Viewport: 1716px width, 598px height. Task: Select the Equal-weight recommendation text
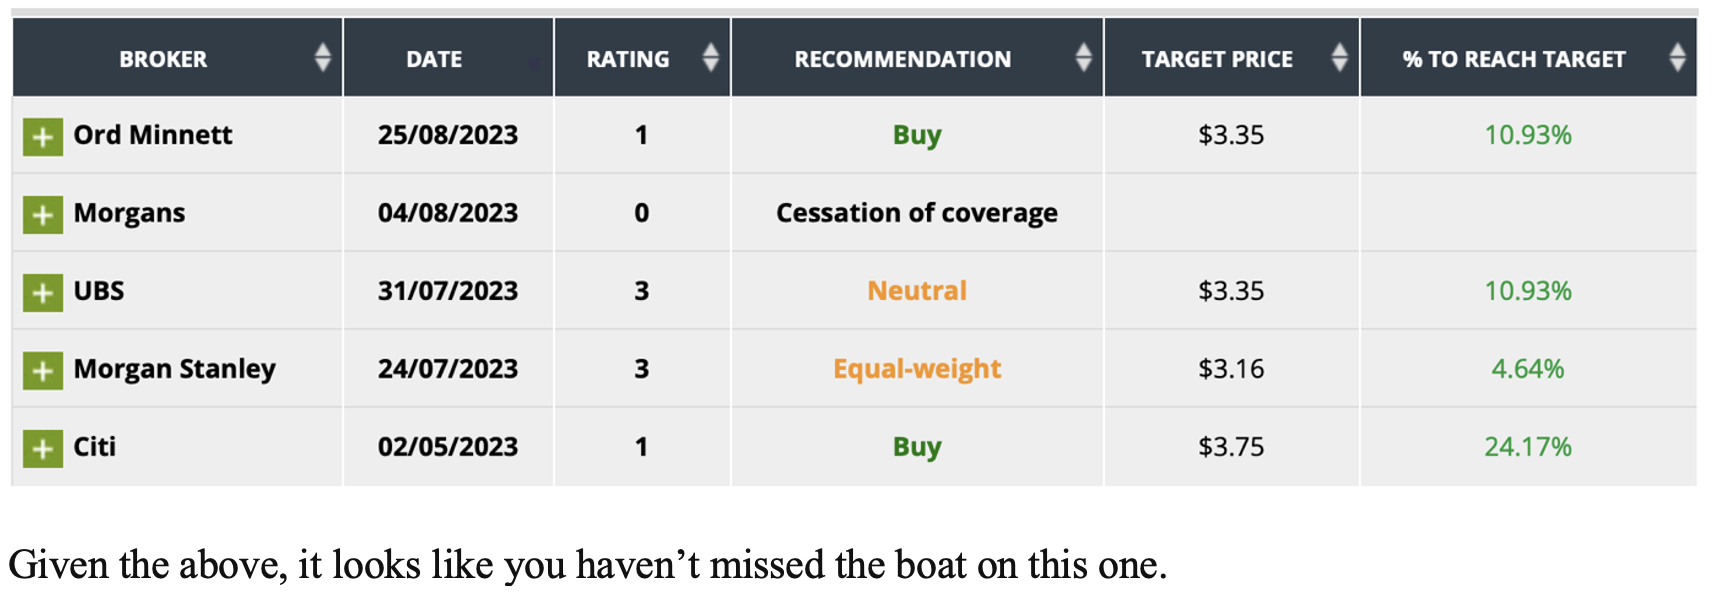point(917,369)
